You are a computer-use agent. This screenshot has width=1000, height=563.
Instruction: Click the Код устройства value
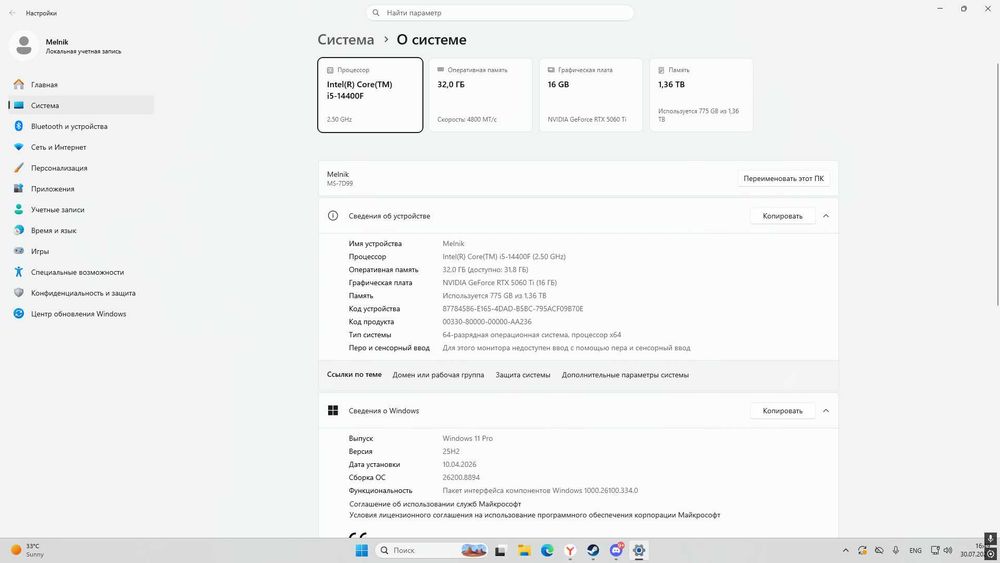click(513, 309)
